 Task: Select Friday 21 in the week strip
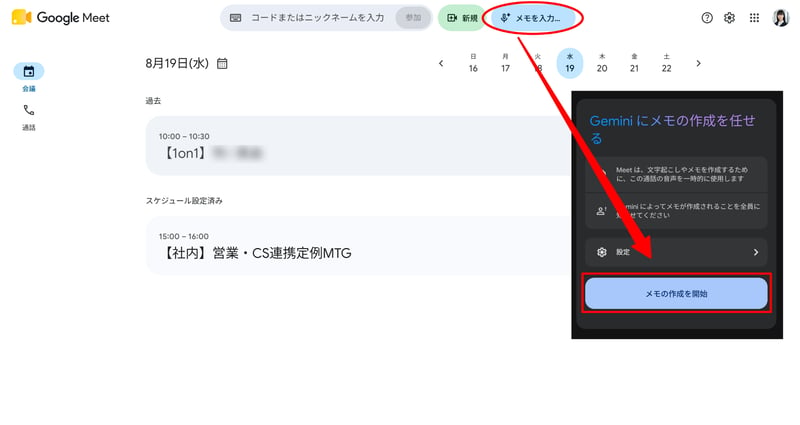coord(634,63)
